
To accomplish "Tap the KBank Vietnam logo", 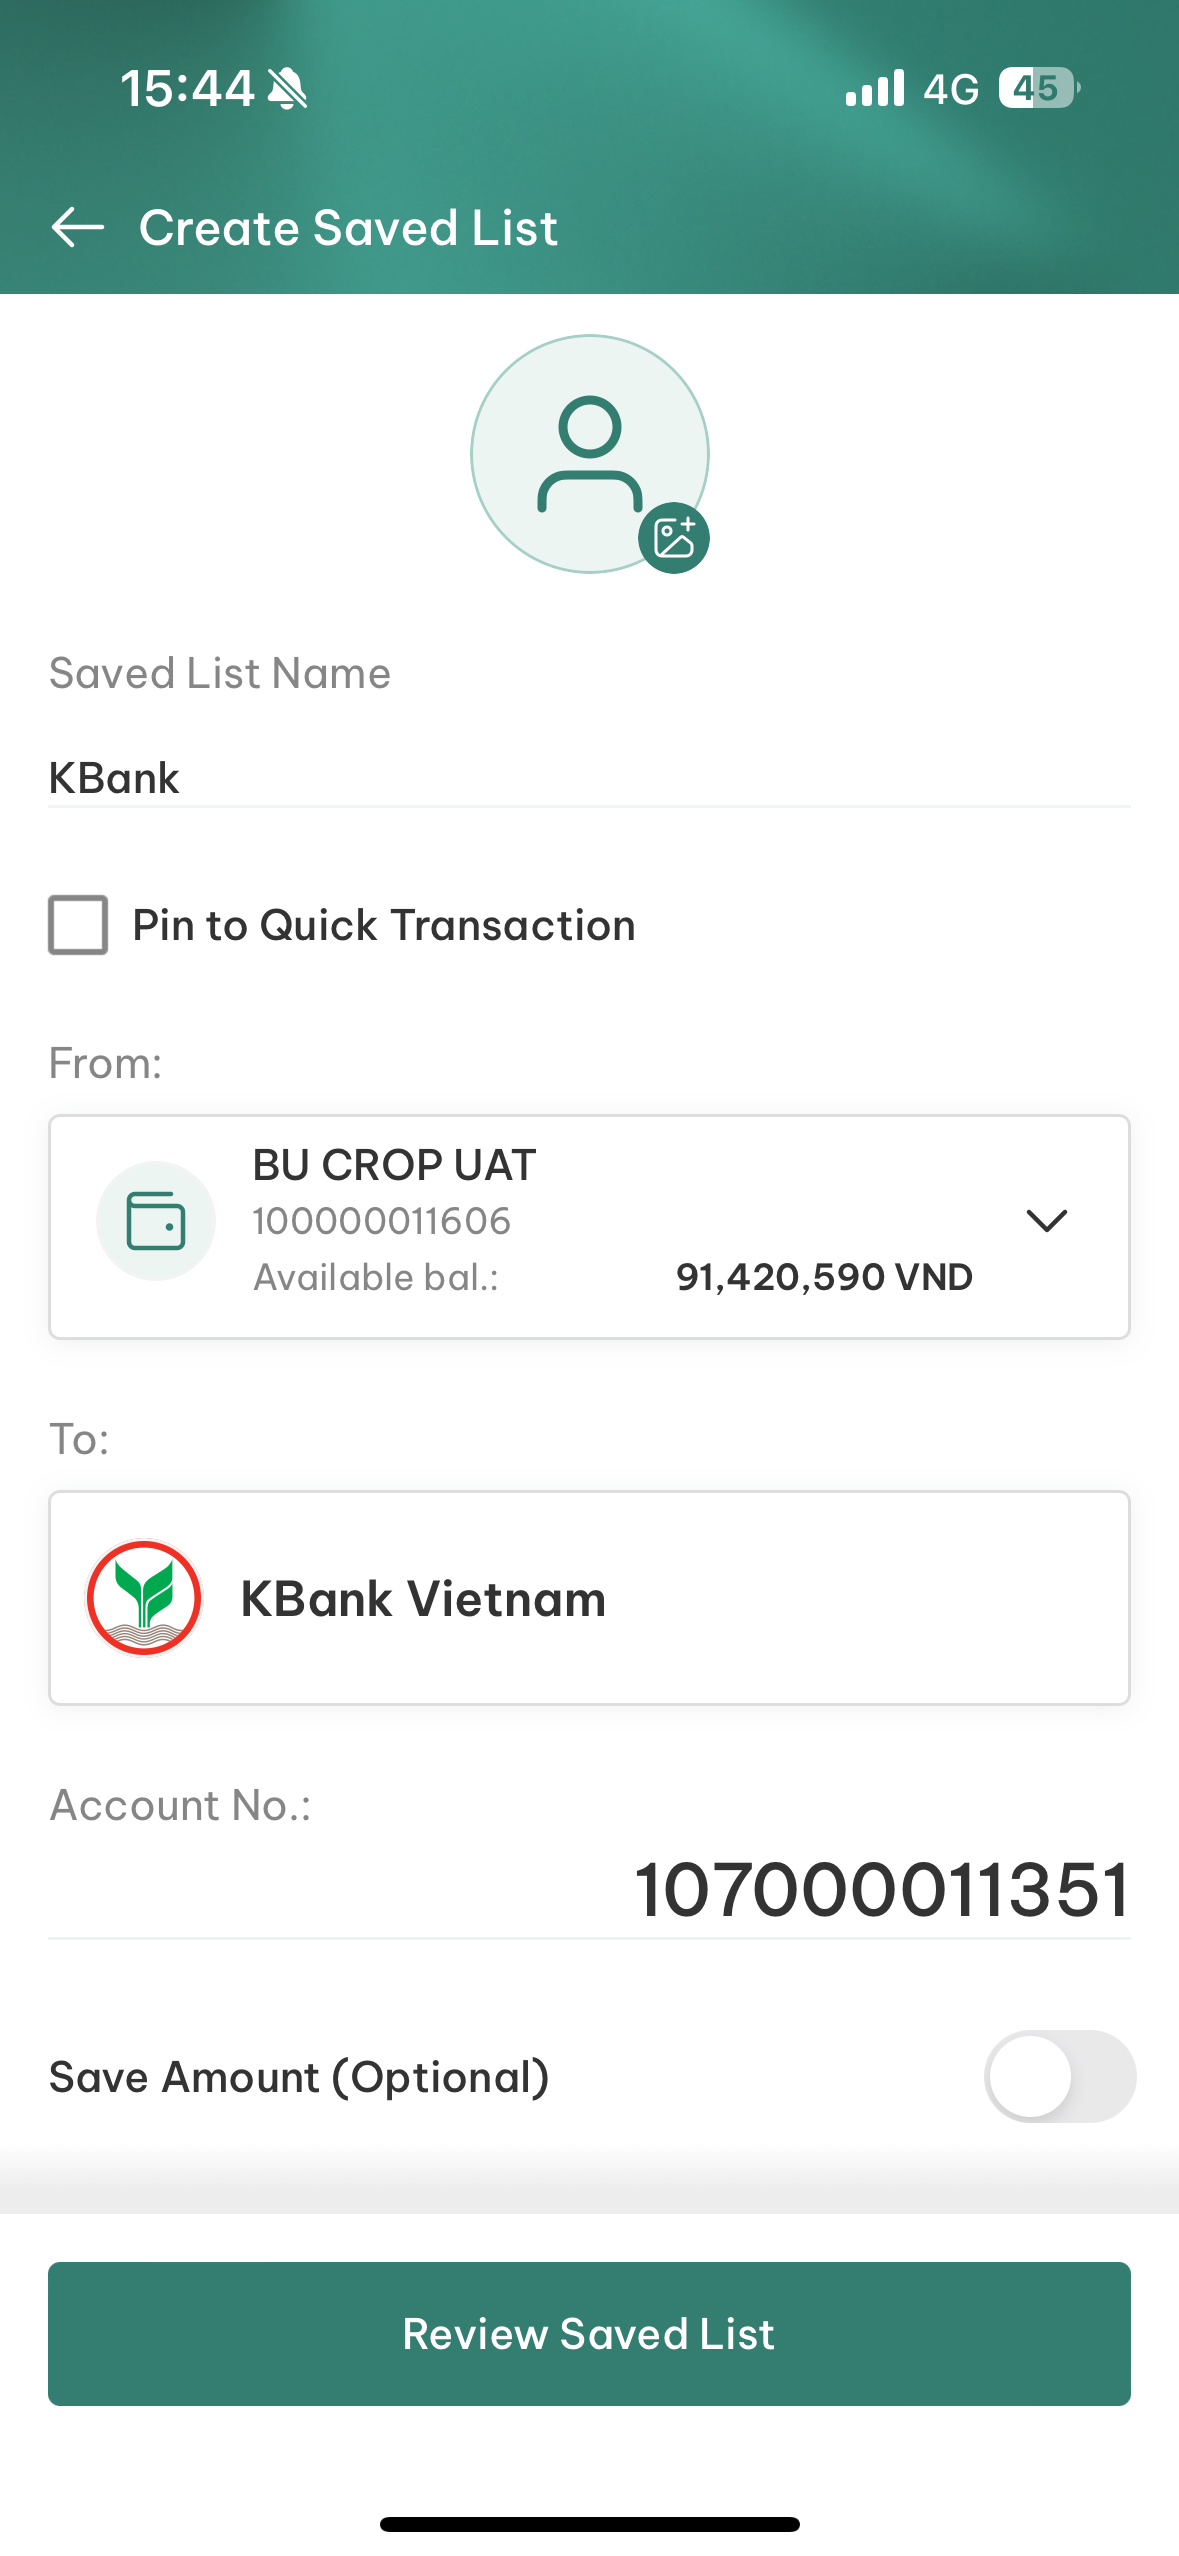I will tap(144, 1598).
